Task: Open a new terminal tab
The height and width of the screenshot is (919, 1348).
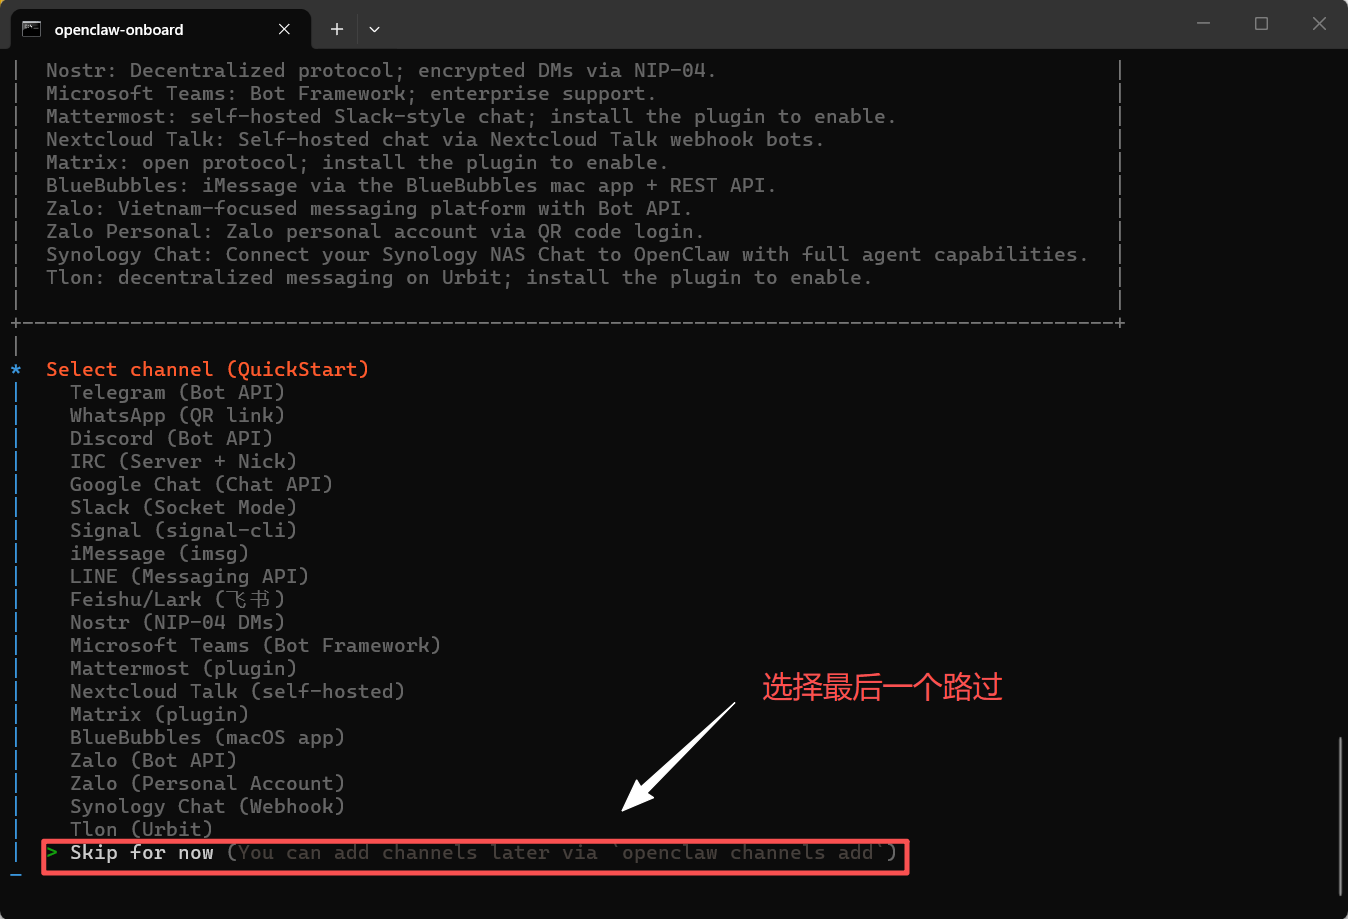Action: 337,29
